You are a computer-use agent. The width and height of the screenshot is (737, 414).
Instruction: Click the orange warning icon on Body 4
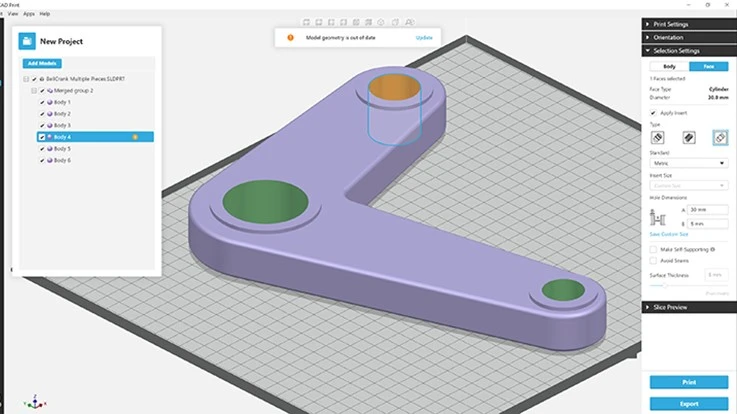(x=134, y=137)
